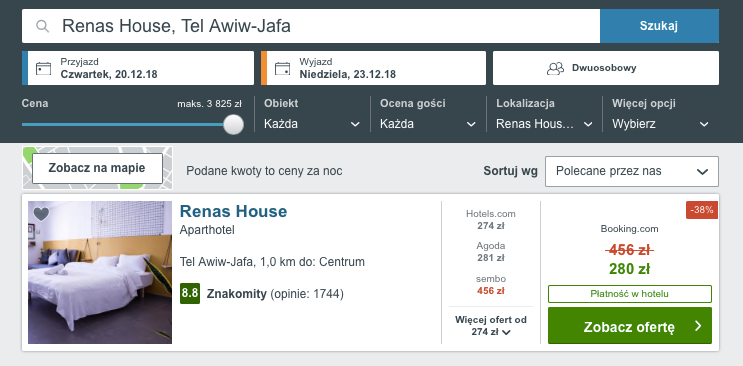Open the Lokalizacja filter dropdown
Screen dimensions: 743x366
click(x=544, y=124)
